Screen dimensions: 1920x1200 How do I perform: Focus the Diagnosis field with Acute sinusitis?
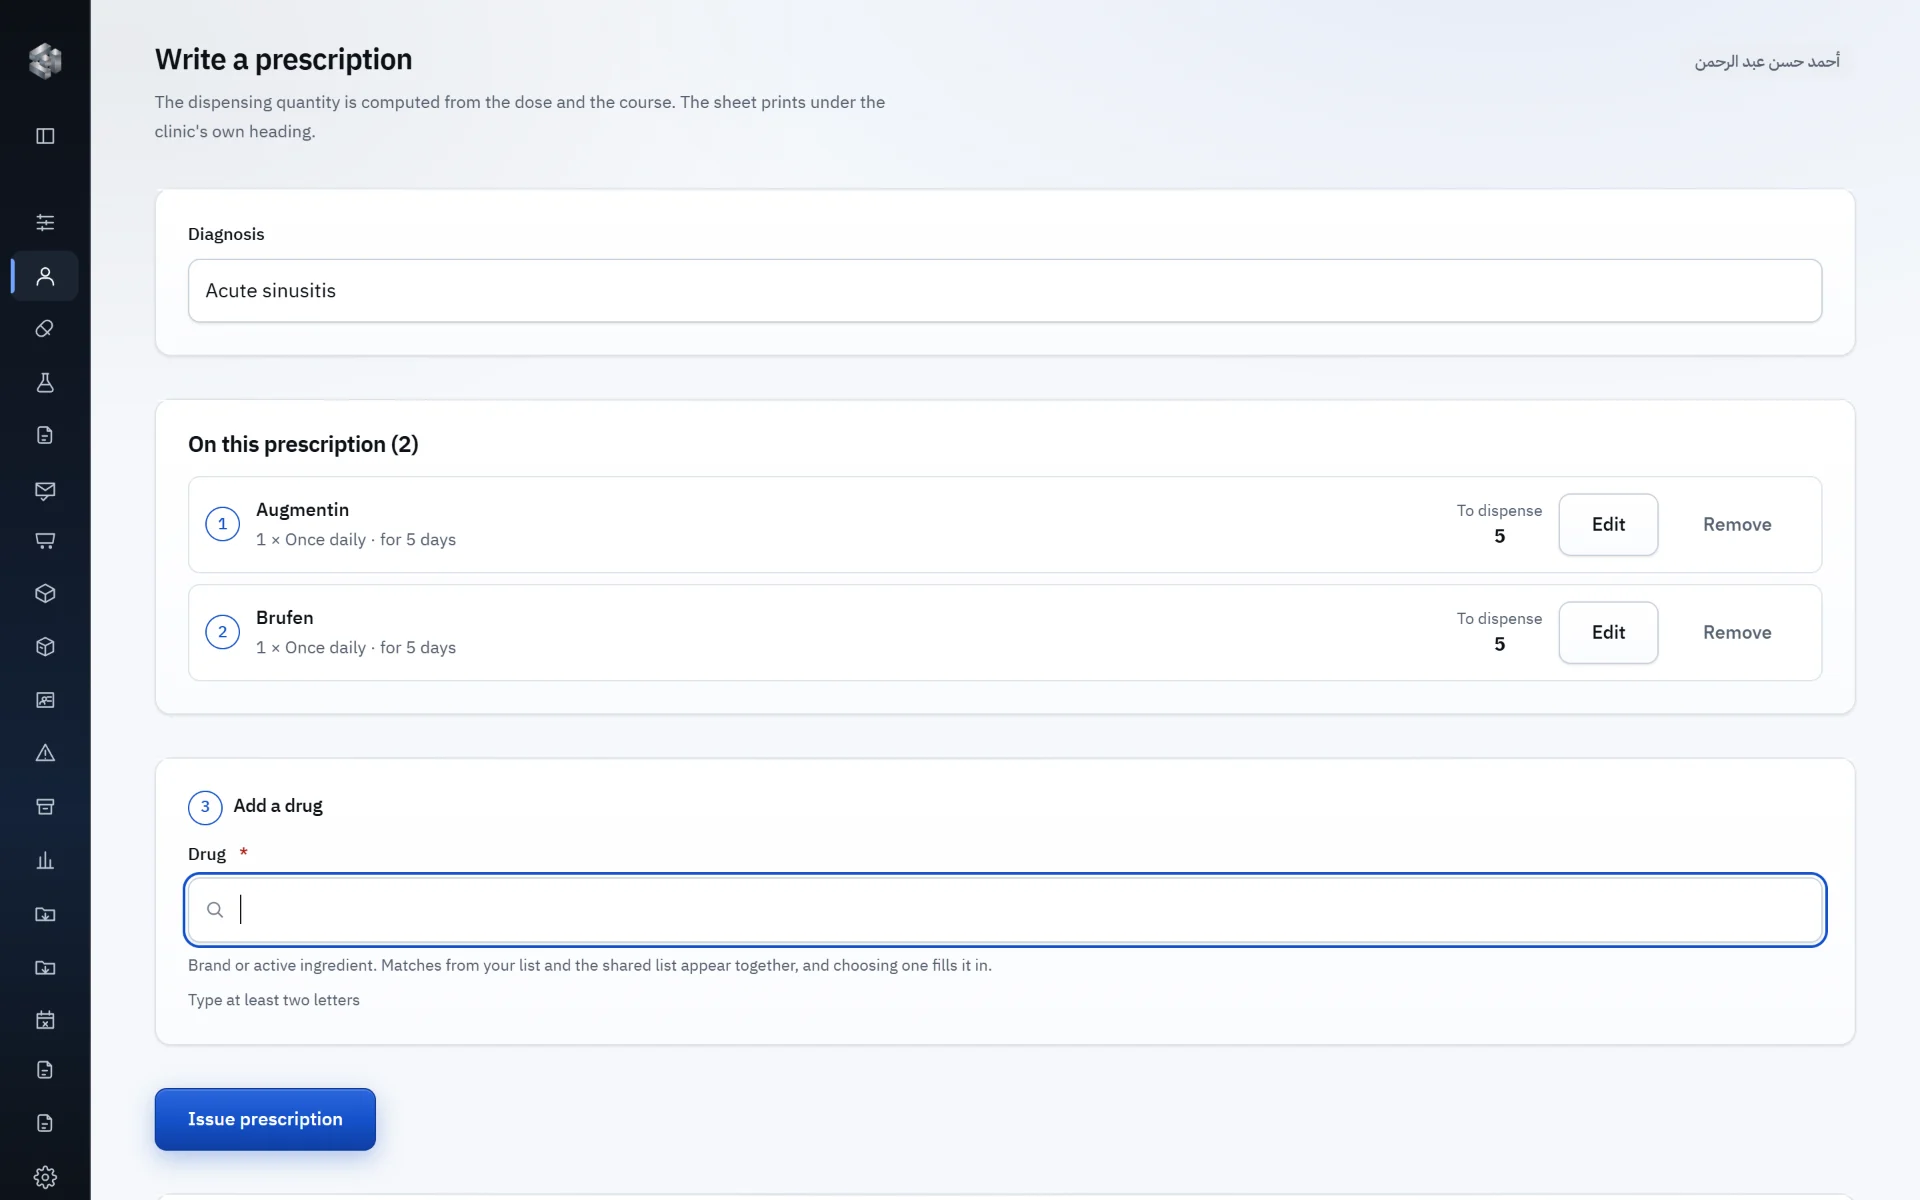(x=1005, y=291)
